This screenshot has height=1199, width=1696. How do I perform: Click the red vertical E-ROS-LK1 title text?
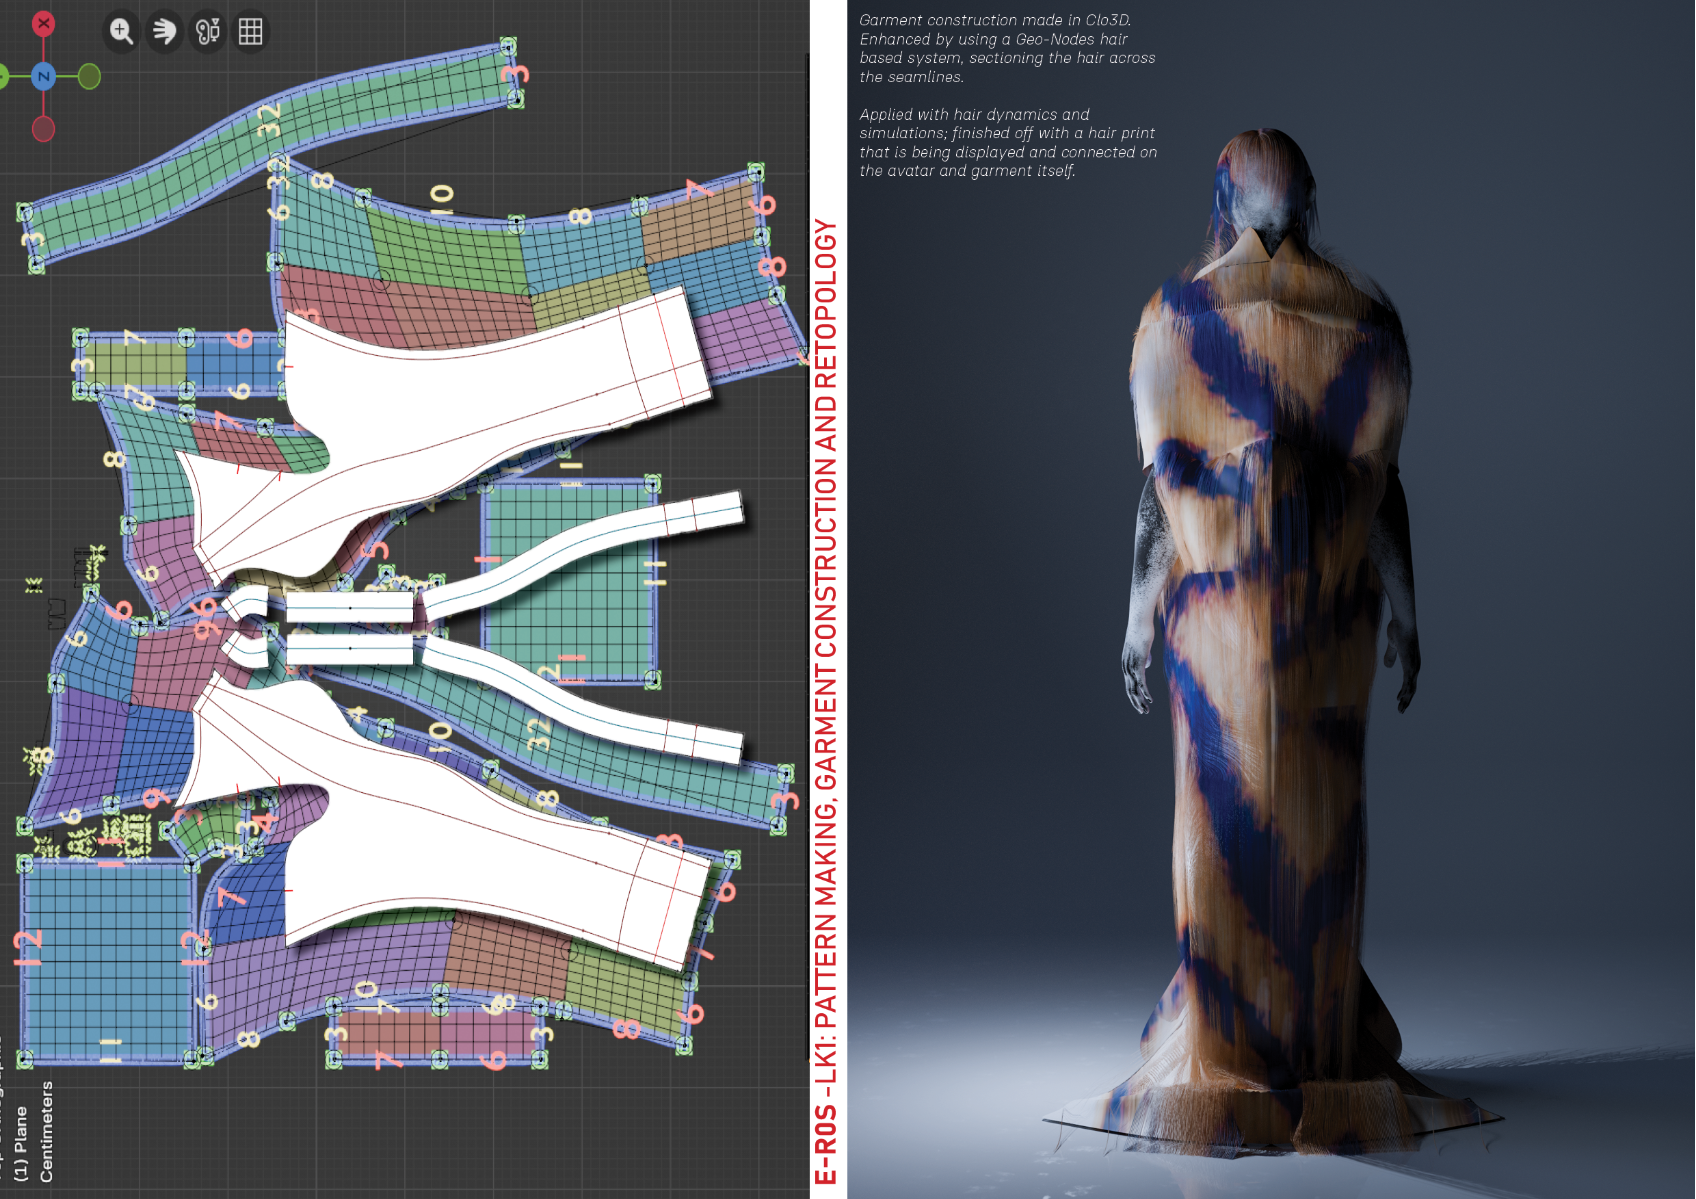pos(826,700)
